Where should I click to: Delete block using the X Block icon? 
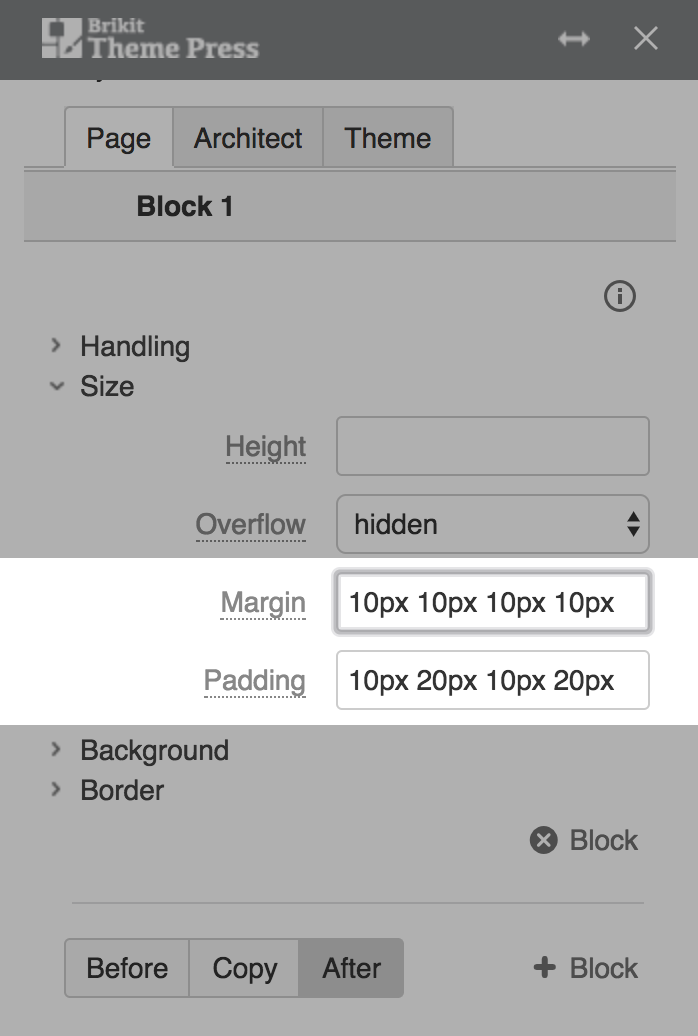584,840
